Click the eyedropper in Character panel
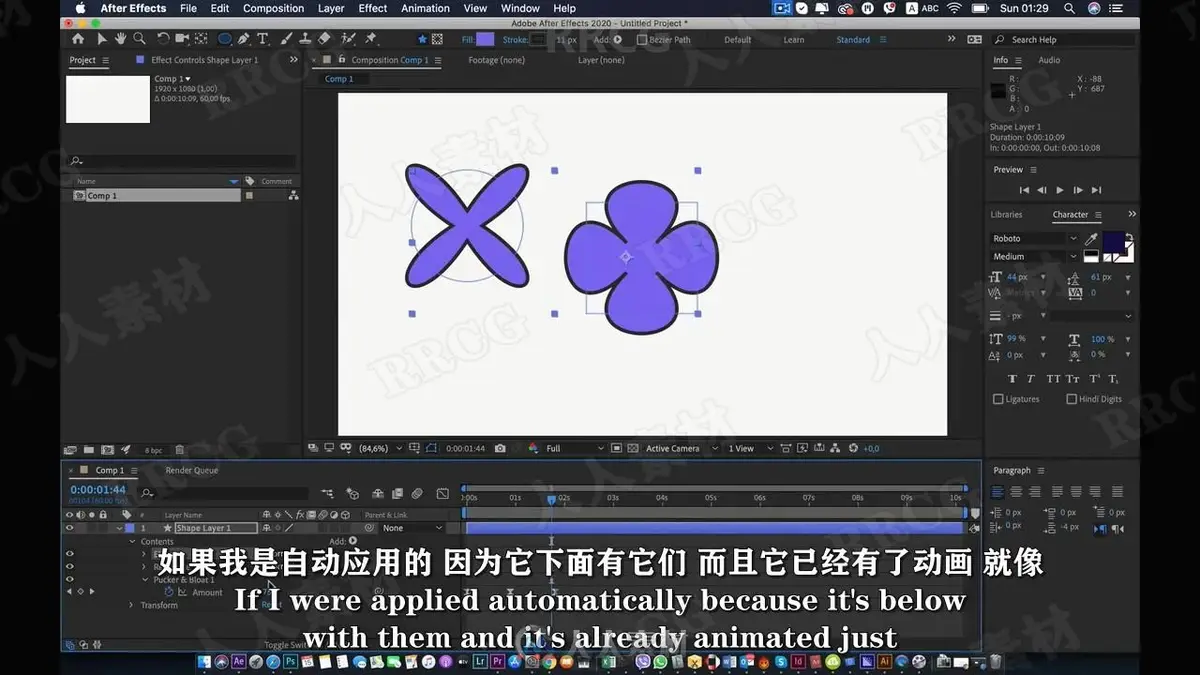The height and width of the screenshot is (675, 1200). click(1091, 239)
